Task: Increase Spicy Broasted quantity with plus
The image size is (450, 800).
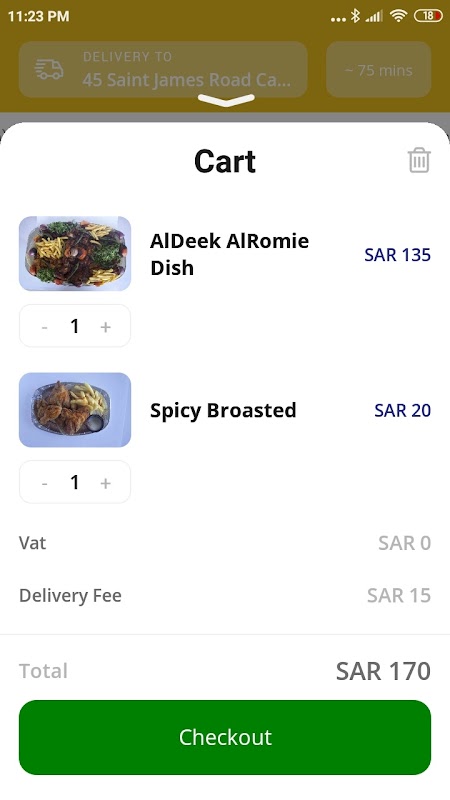Action: (x=106, y=483)
